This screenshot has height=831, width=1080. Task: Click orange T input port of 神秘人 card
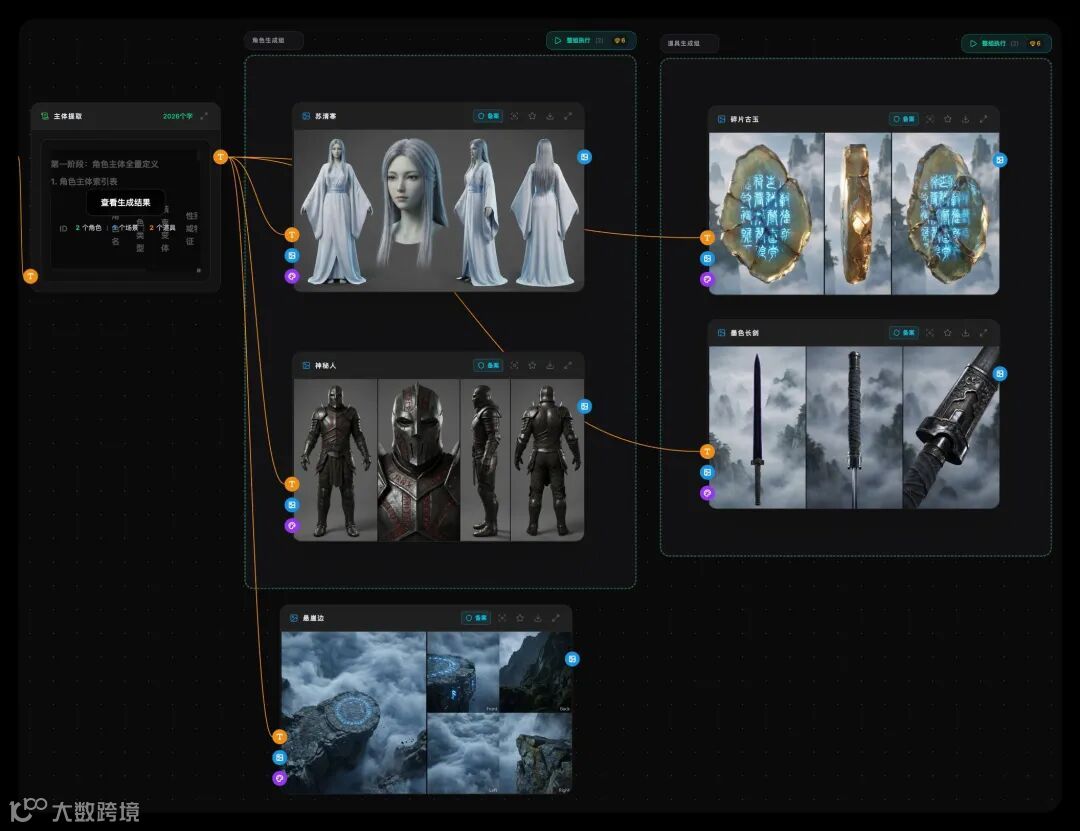click(292, 484)
